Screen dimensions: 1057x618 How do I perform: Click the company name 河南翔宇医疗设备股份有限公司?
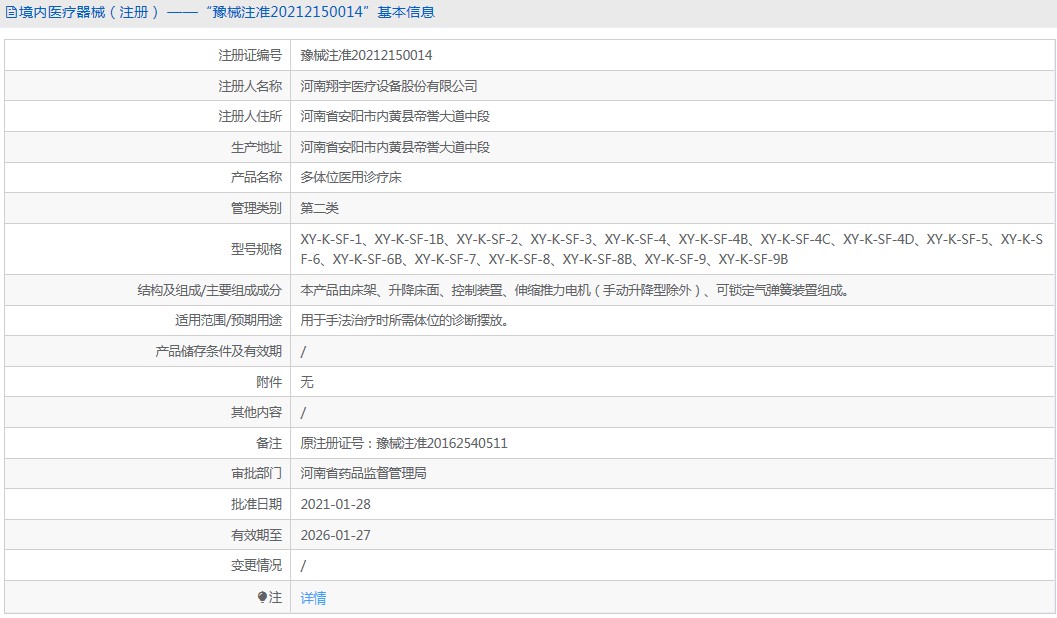(x=388, y=86)
